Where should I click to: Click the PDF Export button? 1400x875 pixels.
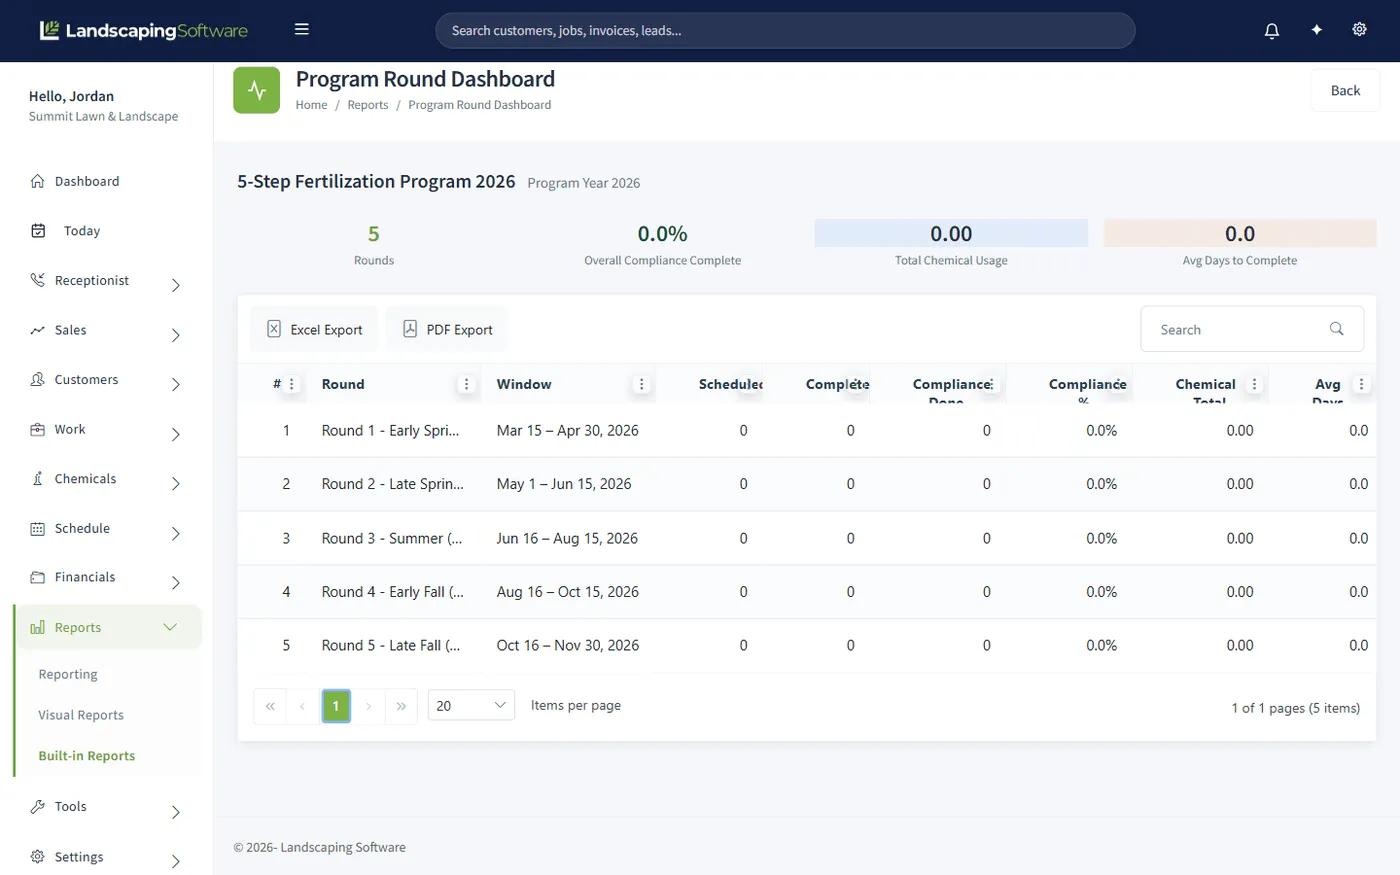[448, 329]
